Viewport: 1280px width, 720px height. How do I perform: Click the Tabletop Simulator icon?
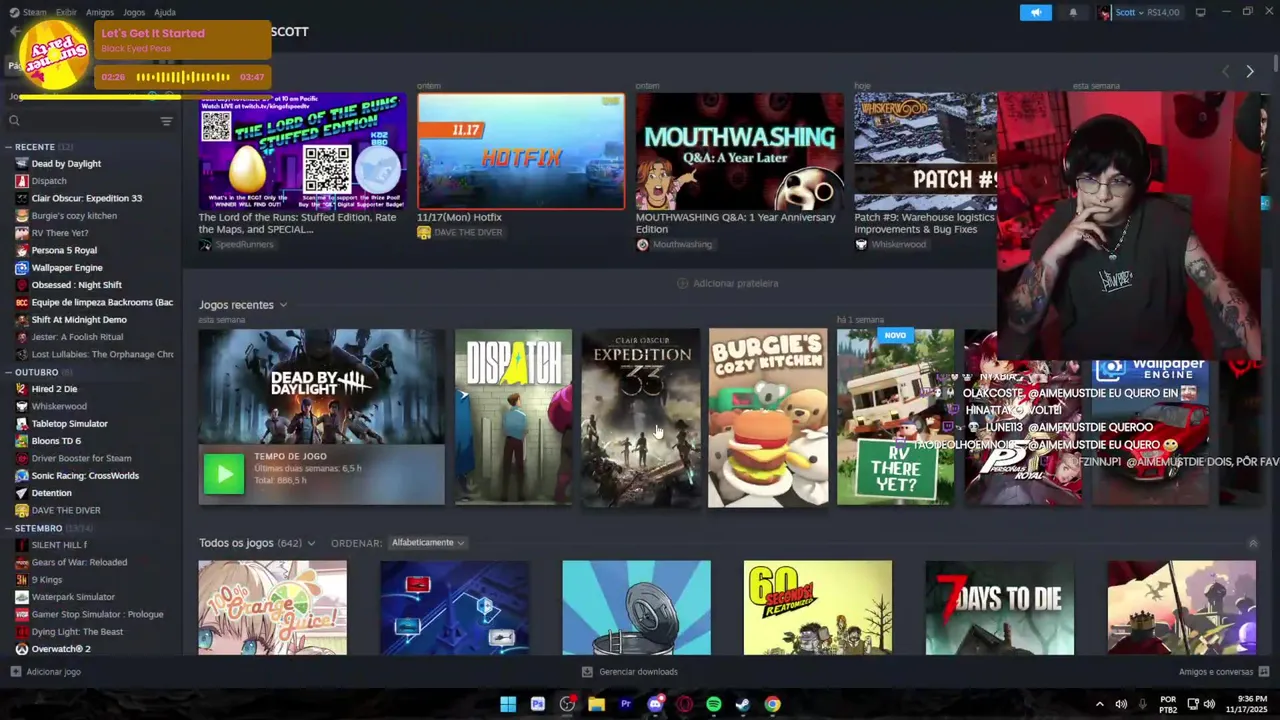point(22,424)
